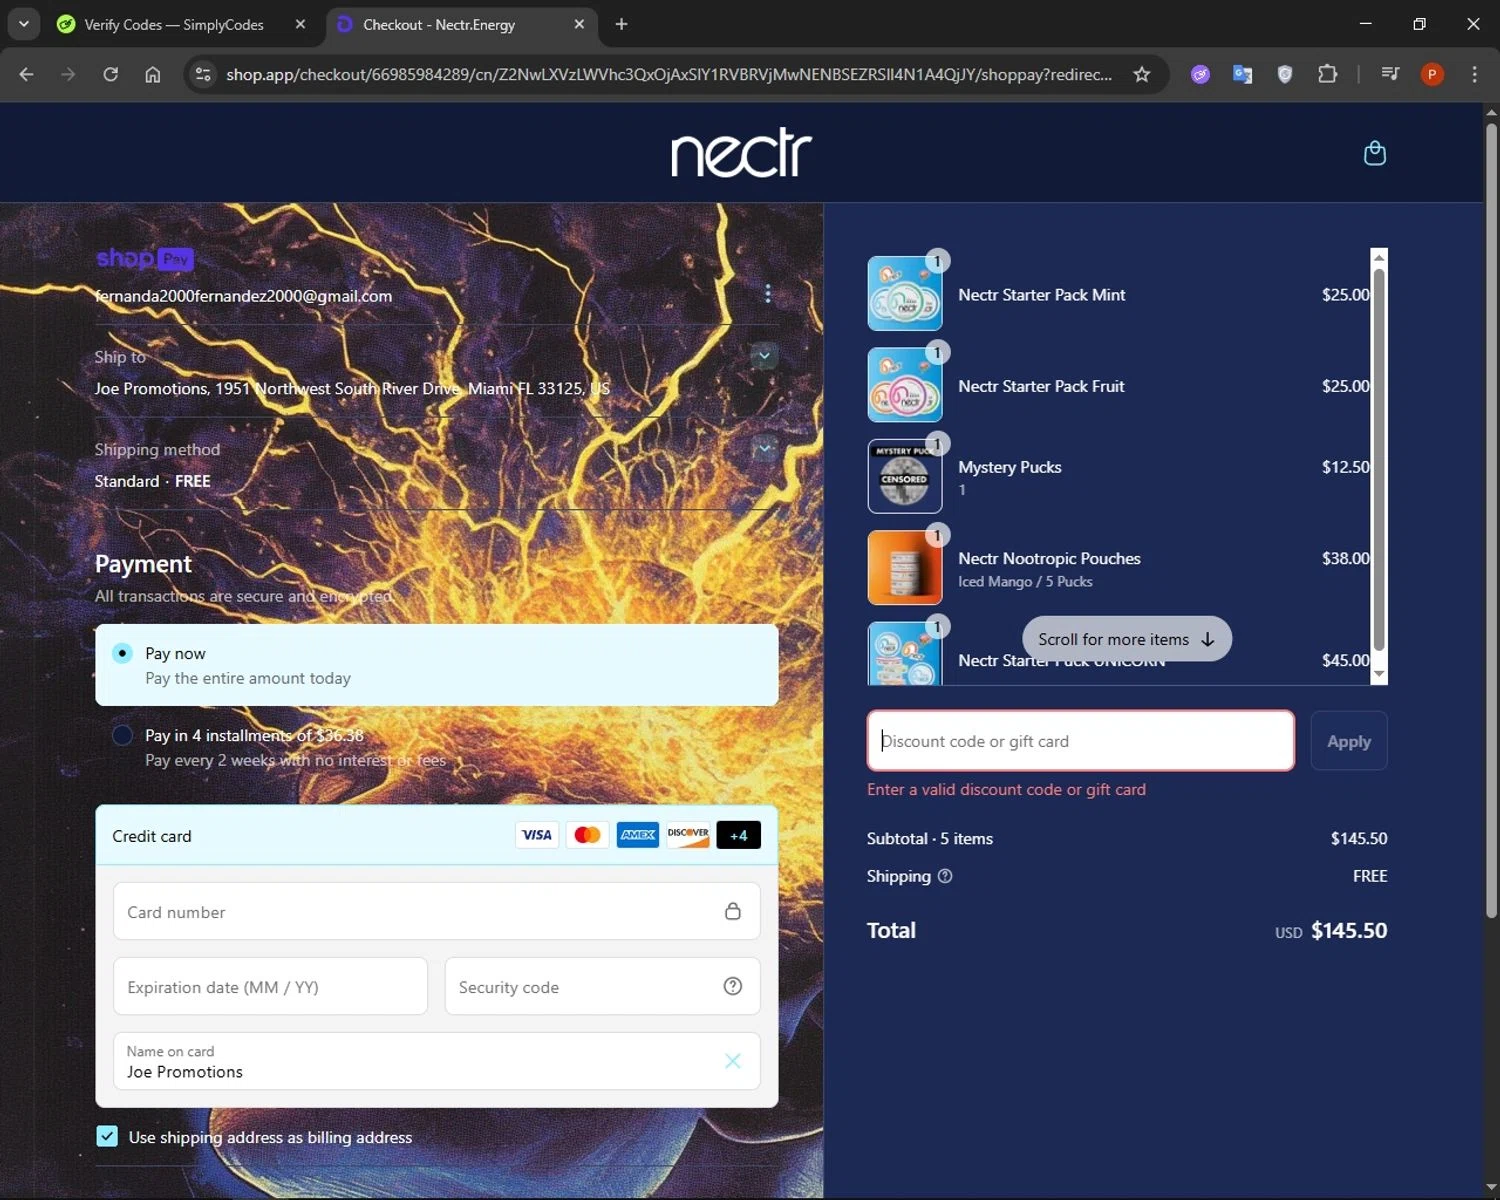Click the Mystery Pucks thumbnail
1500x1200 pixels.
coord(904,476)
